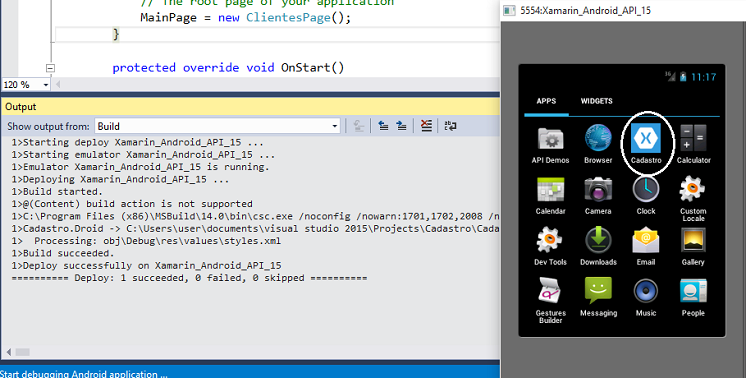Viewport: 746px width, 378px height.
Task: Click the 'ClientesPage' class name in code
Action: (x=288, y=18)
